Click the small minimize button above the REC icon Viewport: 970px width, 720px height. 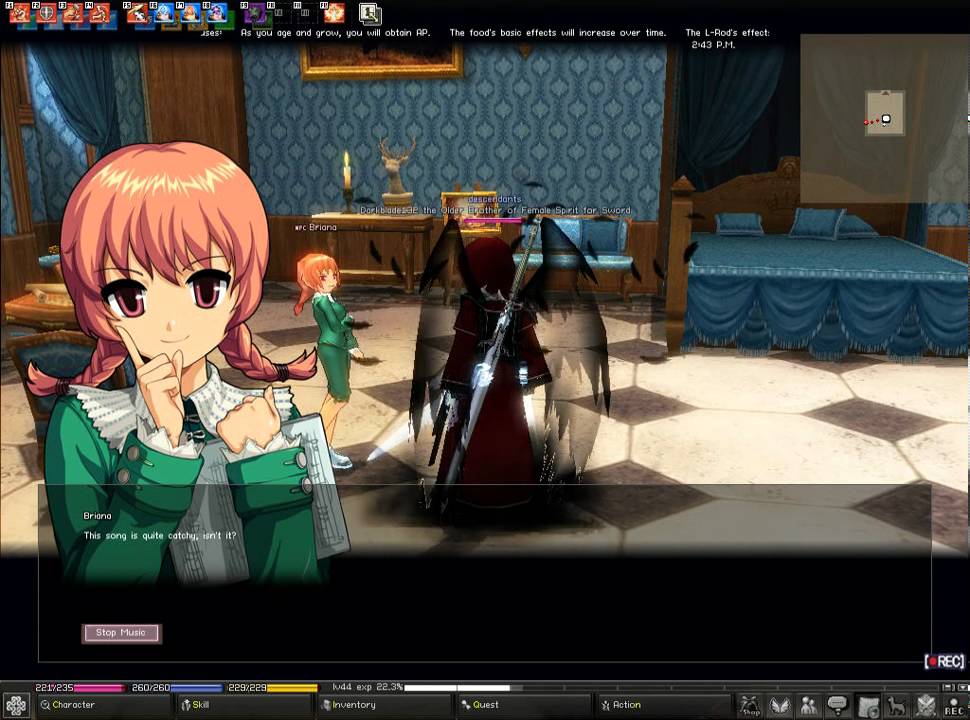[948, 687]
